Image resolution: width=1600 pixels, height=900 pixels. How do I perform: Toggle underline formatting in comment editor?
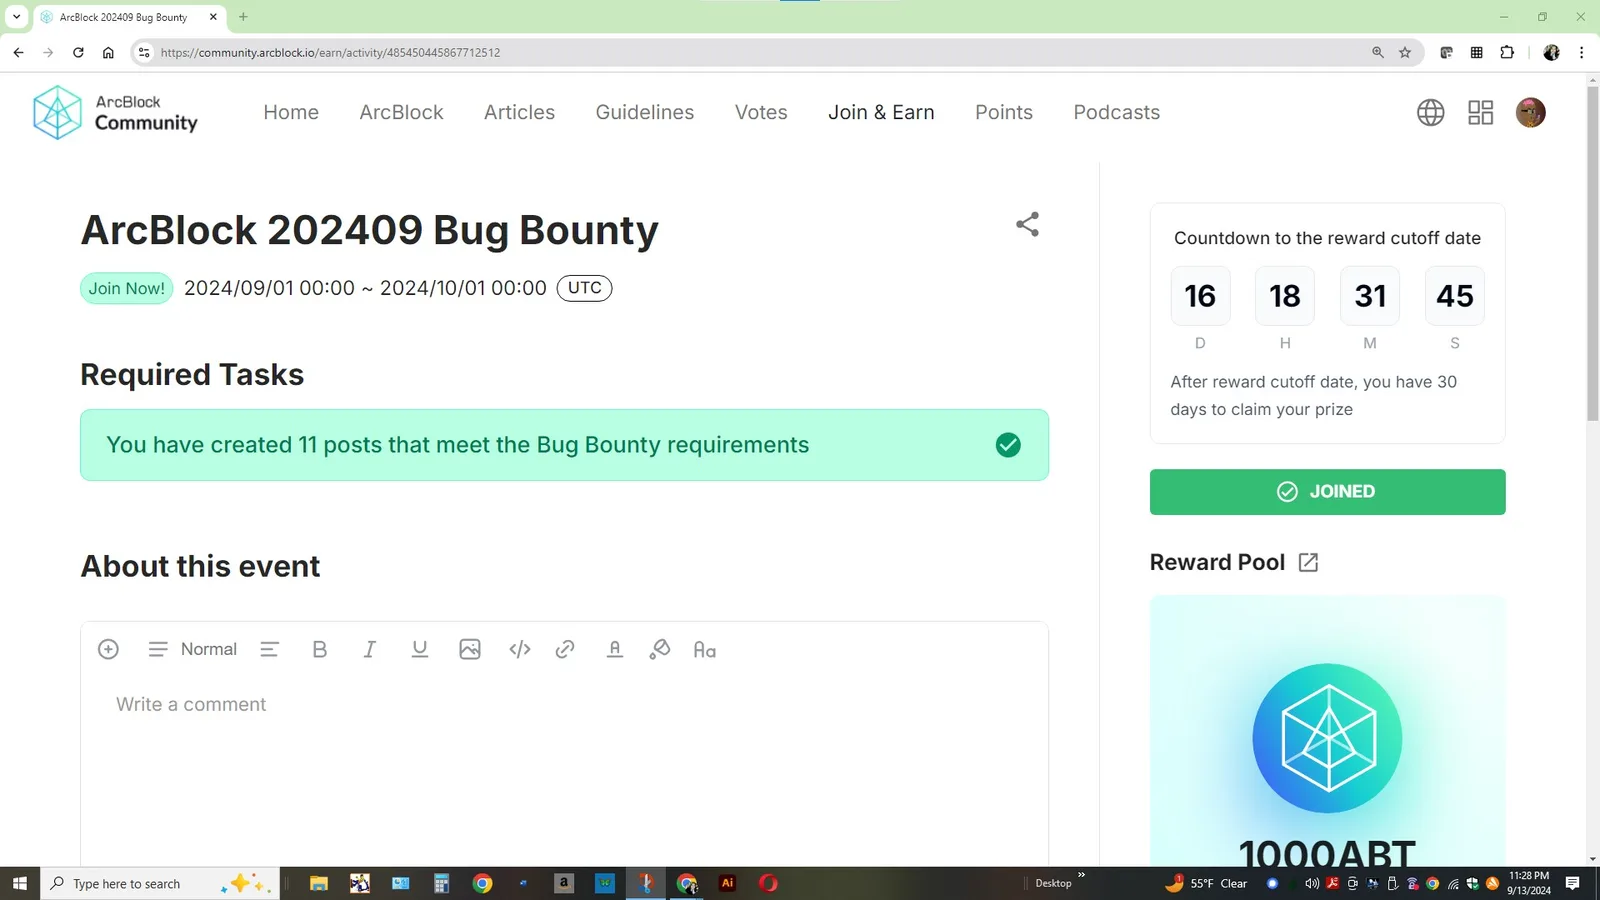coord(420,649)
